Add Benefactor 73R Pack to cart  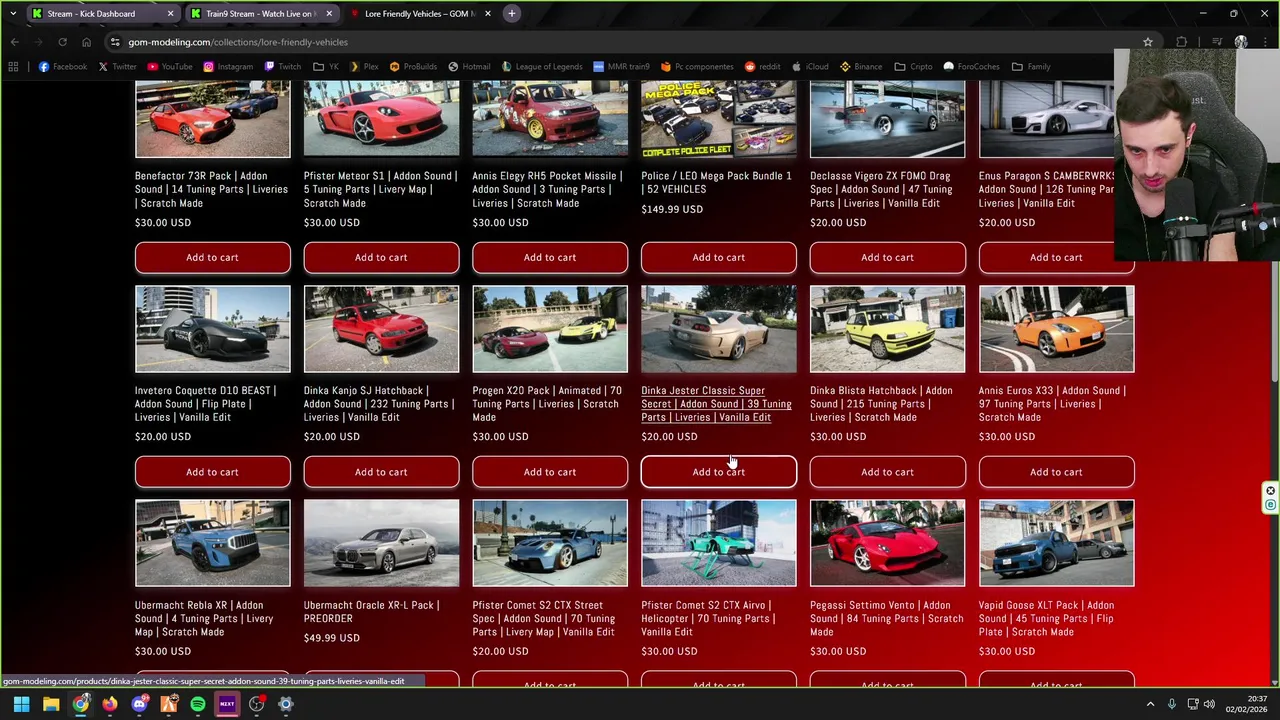(x=212, y=257)
